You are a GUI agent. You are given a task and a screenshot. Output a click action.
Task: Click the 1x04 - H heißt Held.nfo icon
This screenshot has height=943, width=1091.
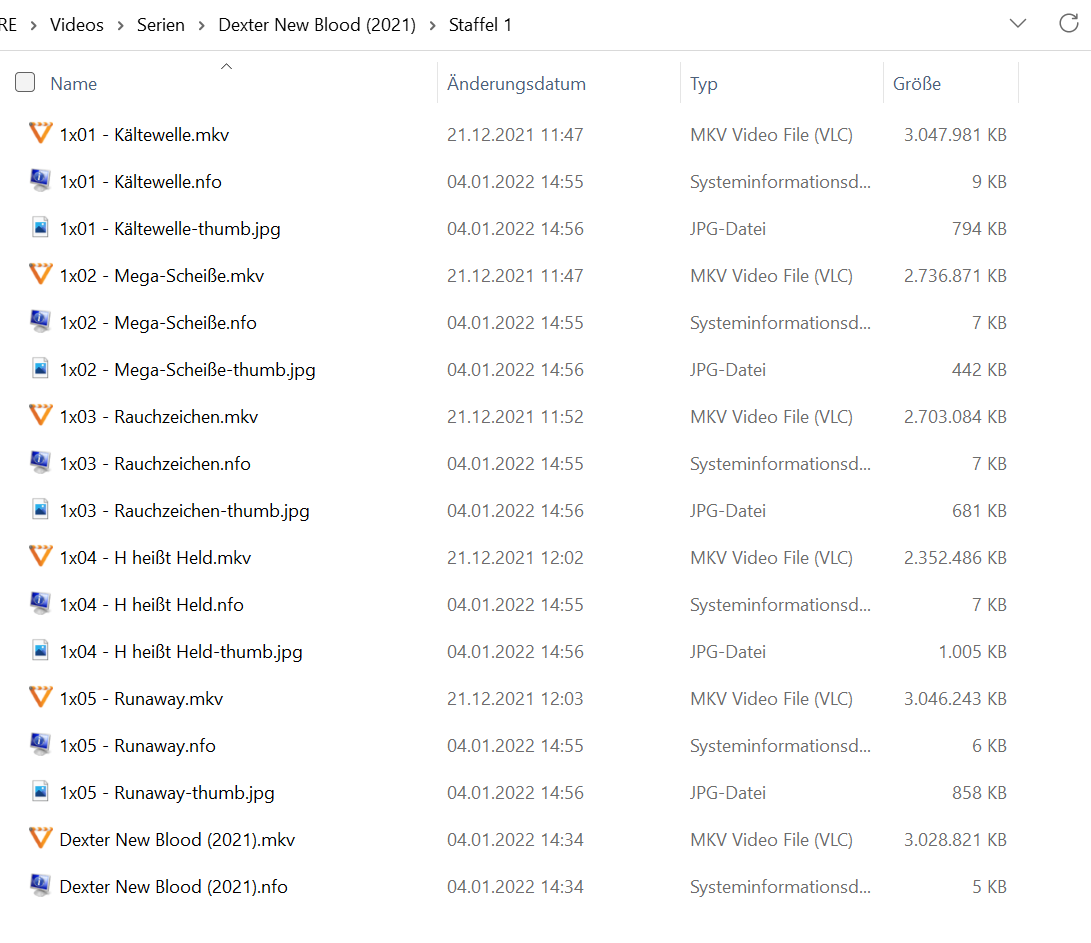[x=40, y=603]
